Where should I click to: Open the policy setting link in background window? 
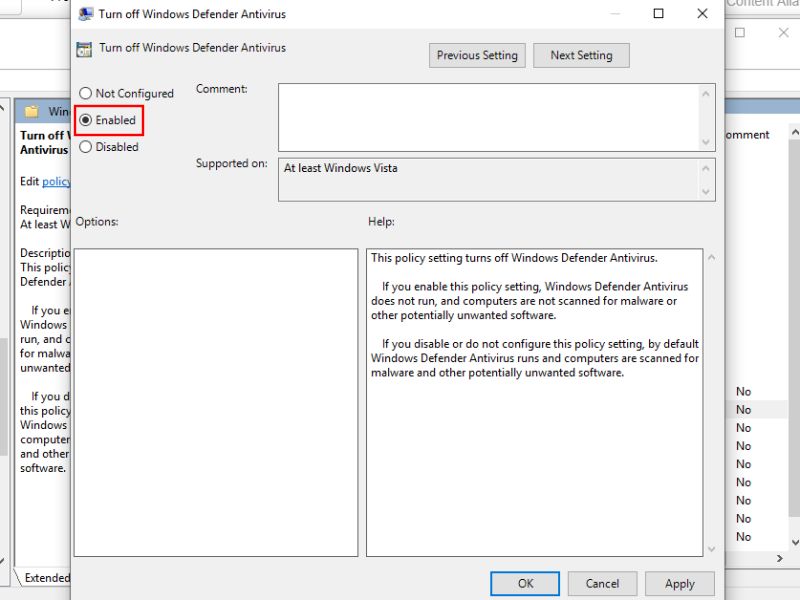pyautogui.click(x=56, y=181)
